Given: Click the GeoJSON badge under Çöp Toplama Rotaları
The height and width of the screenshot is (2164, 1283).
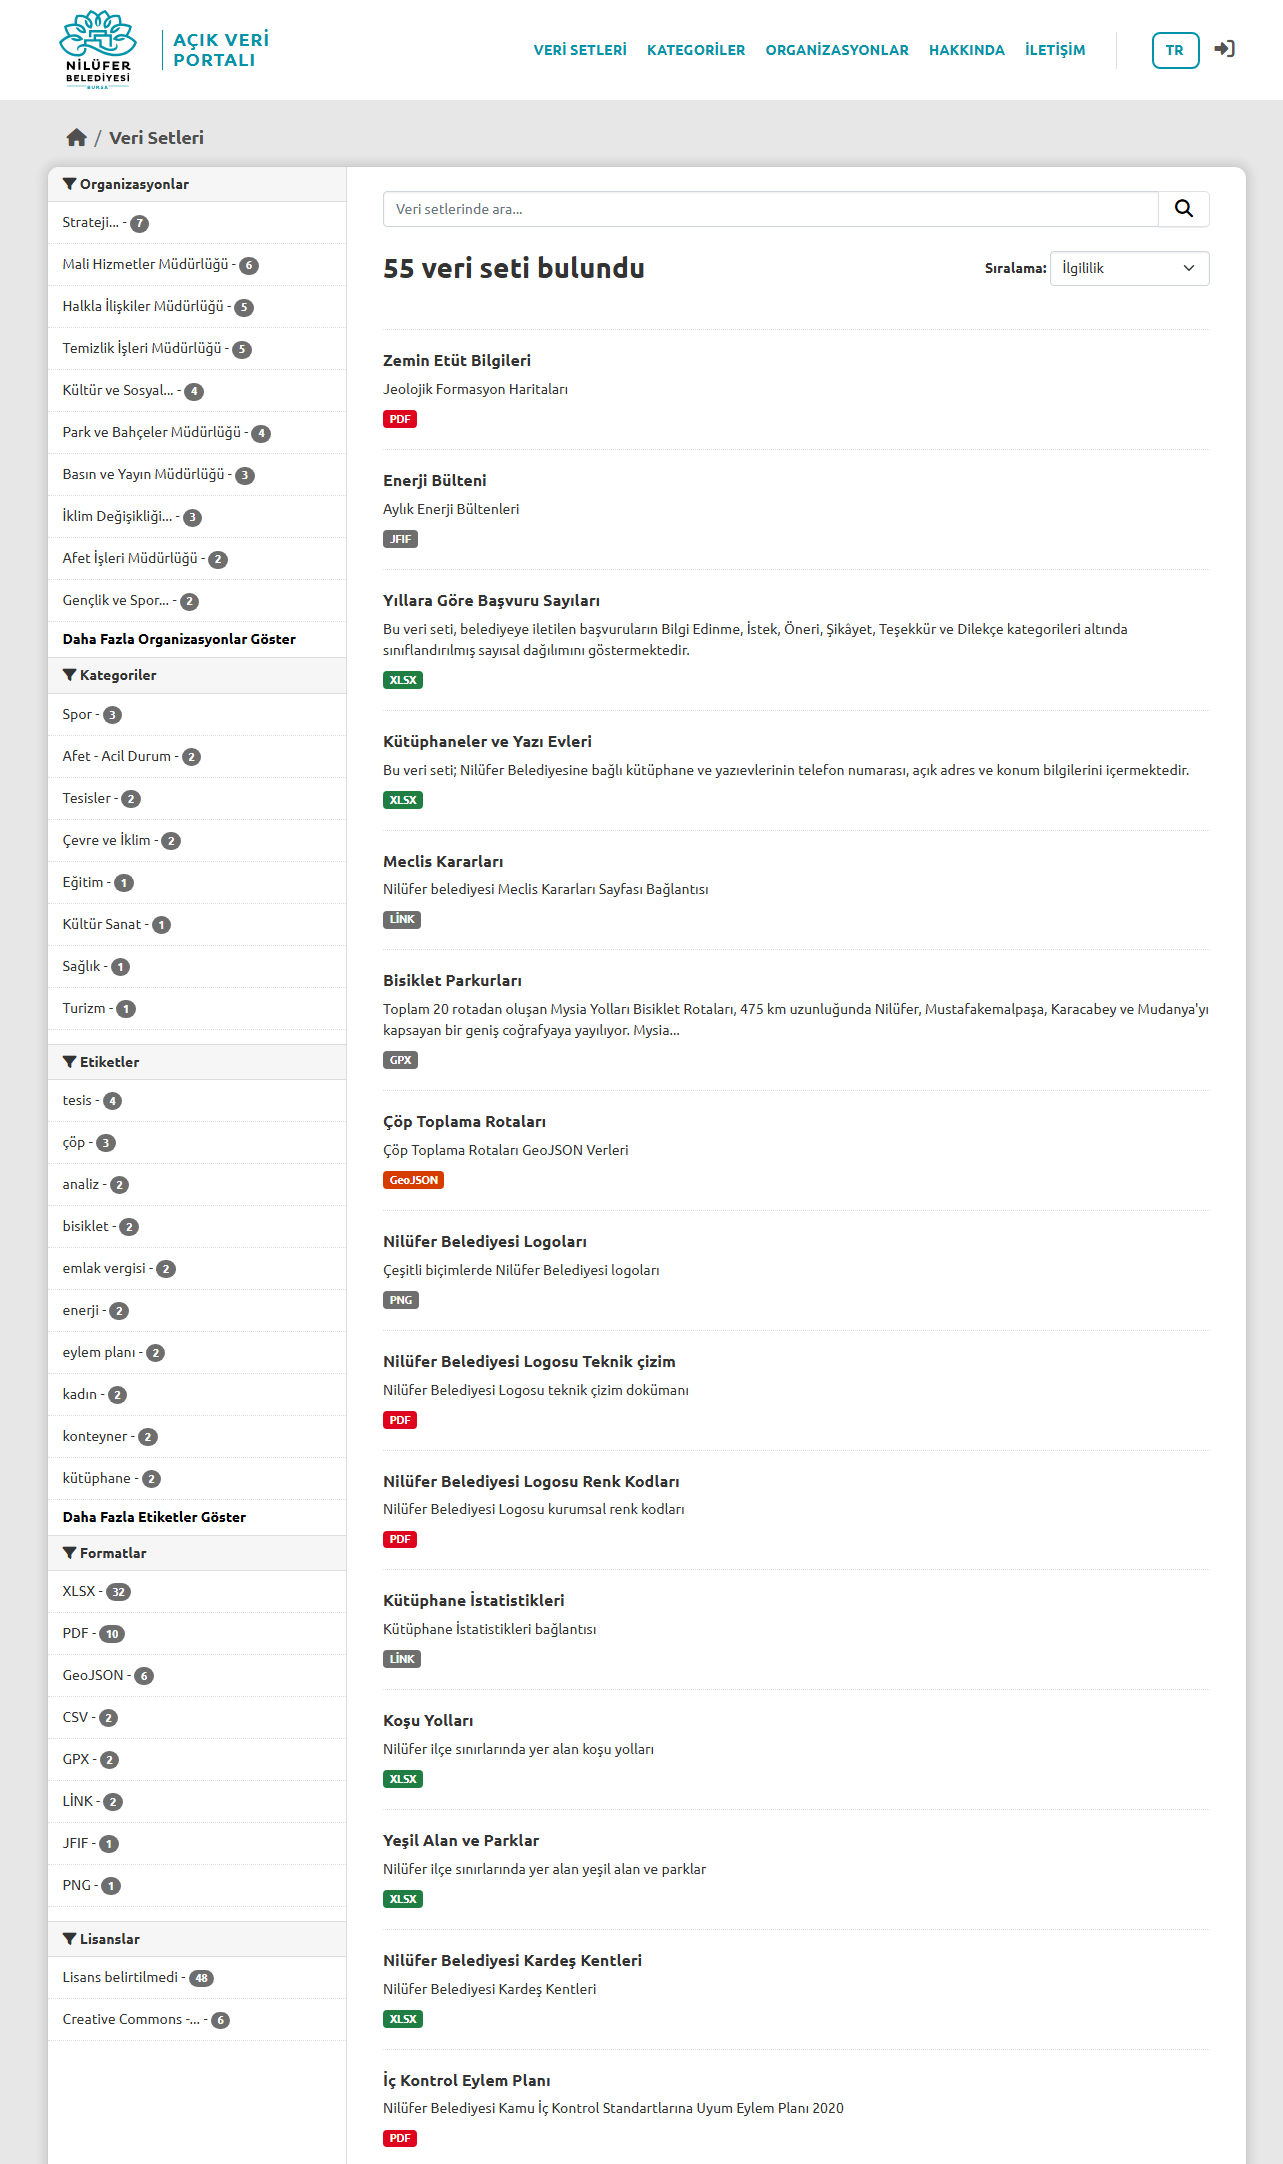Looking at the screenshot, I should (413, 1180).
